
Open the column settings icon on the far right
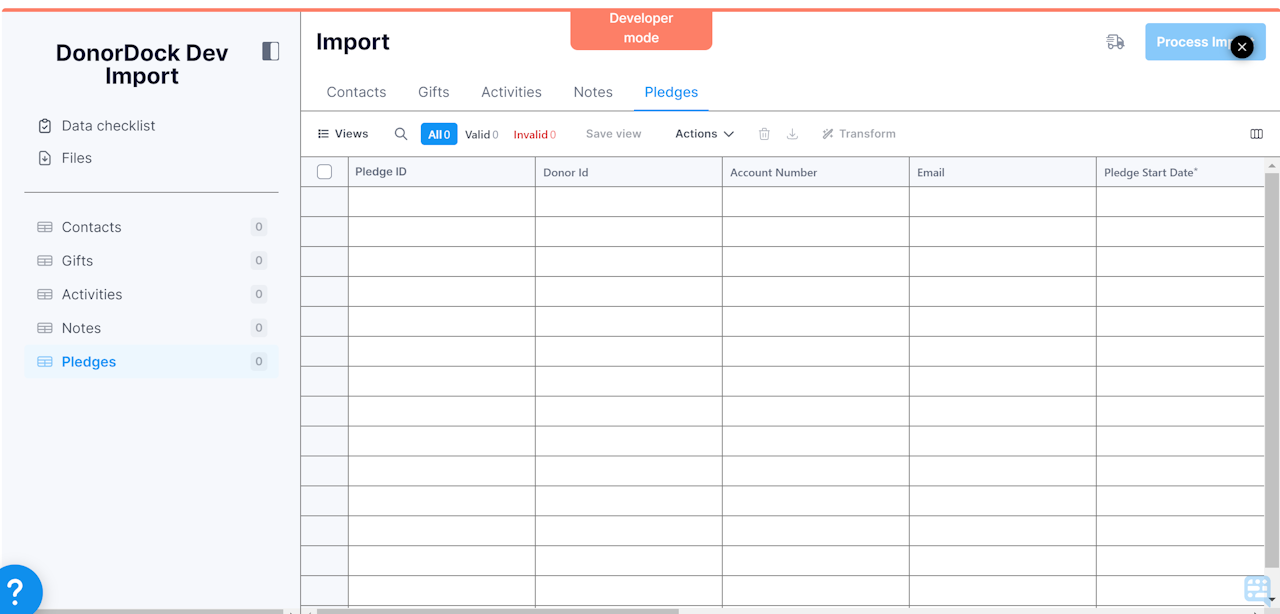1256,132
